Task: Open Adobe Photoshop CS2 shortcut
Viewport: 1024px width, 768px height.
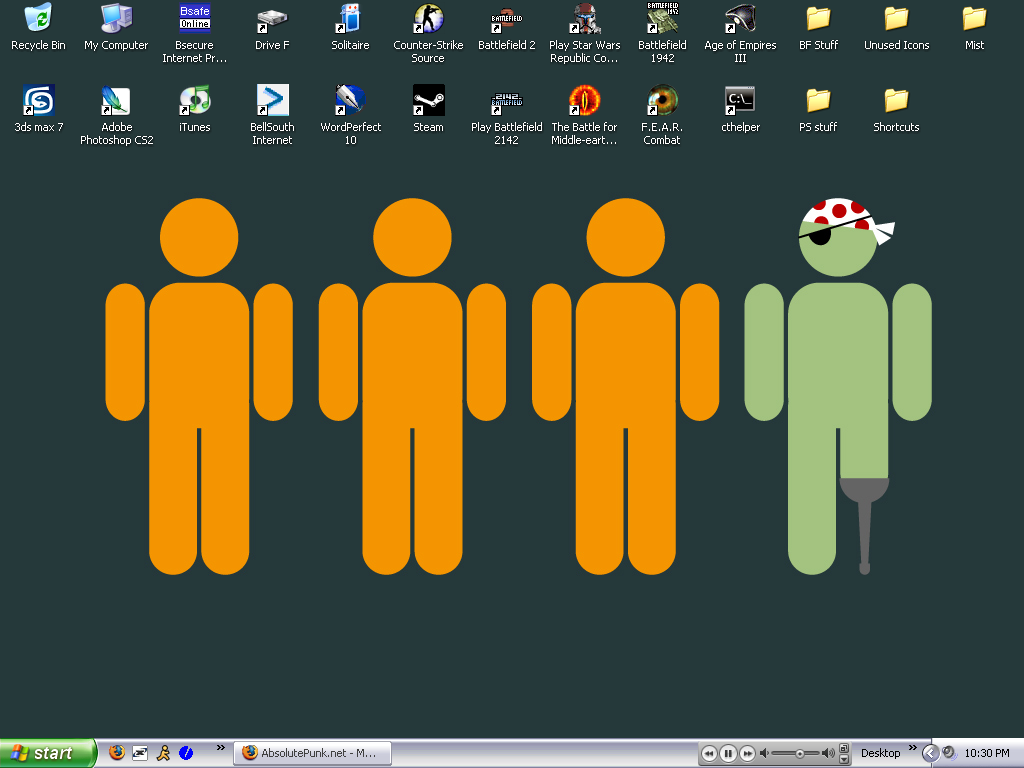Action: click(116, 101)
